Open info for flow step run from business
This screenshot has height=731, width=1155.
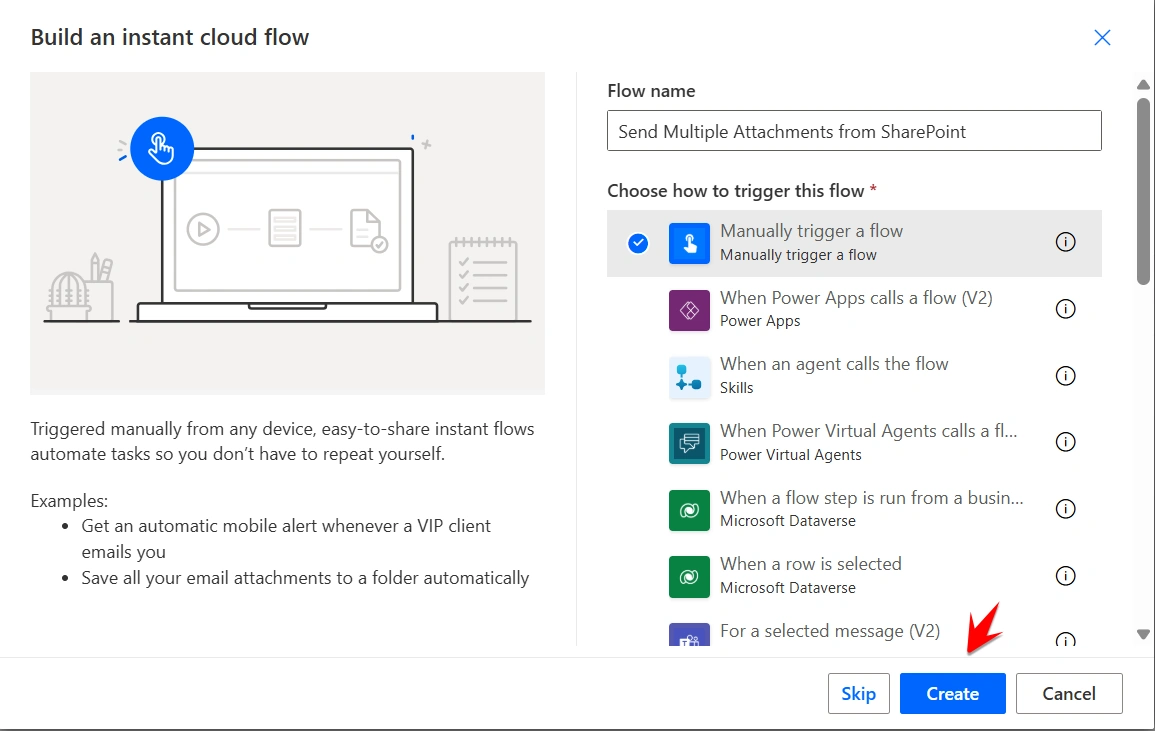(x=1065, y=508)
